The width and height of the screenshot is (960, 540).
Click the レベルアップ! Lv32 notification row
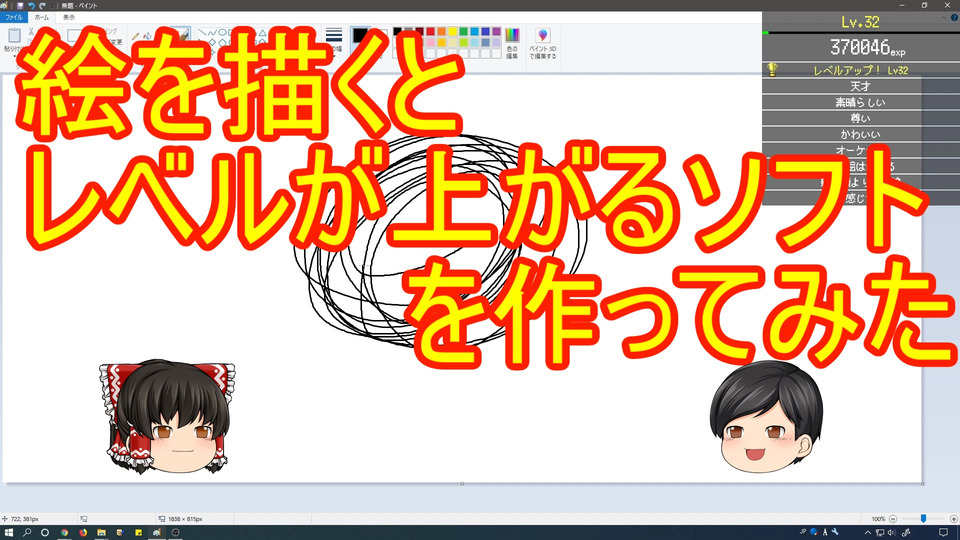click(x=861, y=70)
